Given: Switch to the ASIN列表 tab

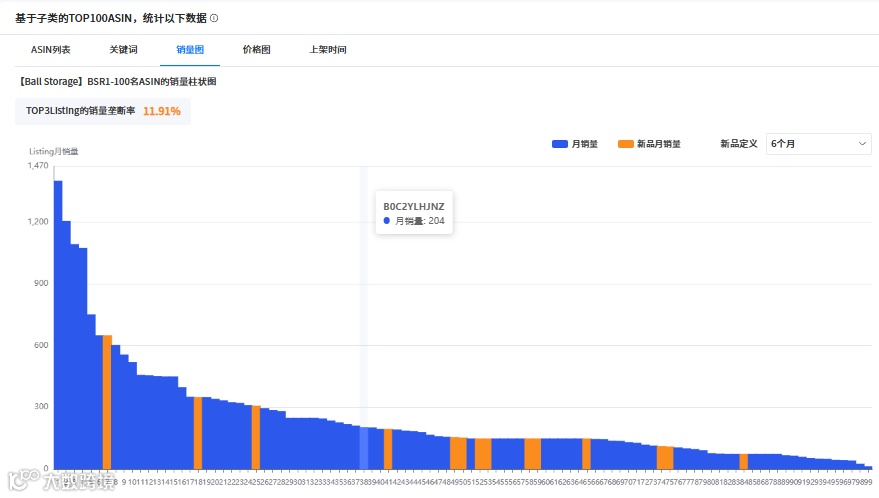Looking at the screenshot, I should click(x=50, y=50).
